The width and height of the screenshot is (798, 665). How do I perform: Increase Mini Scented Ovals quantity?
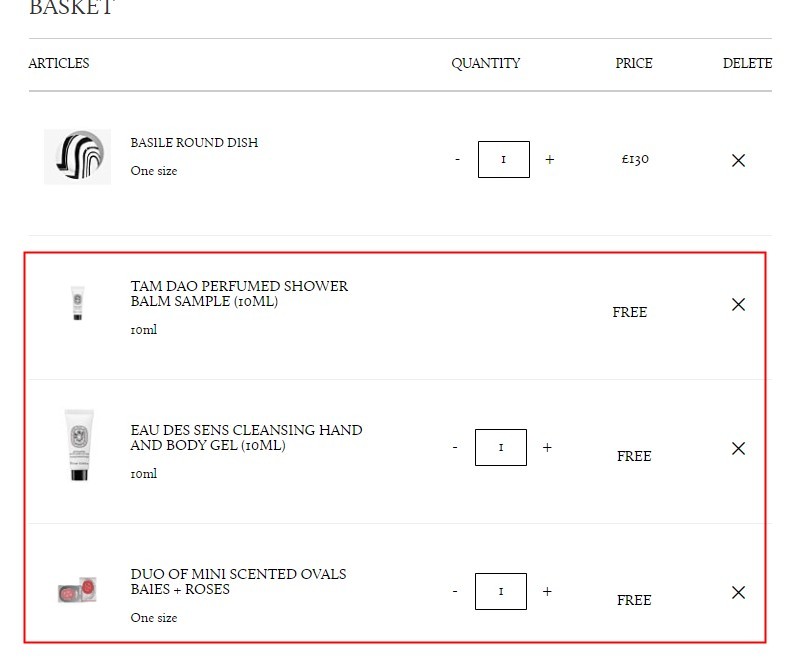pyautogui.click(x=547, y=591)
